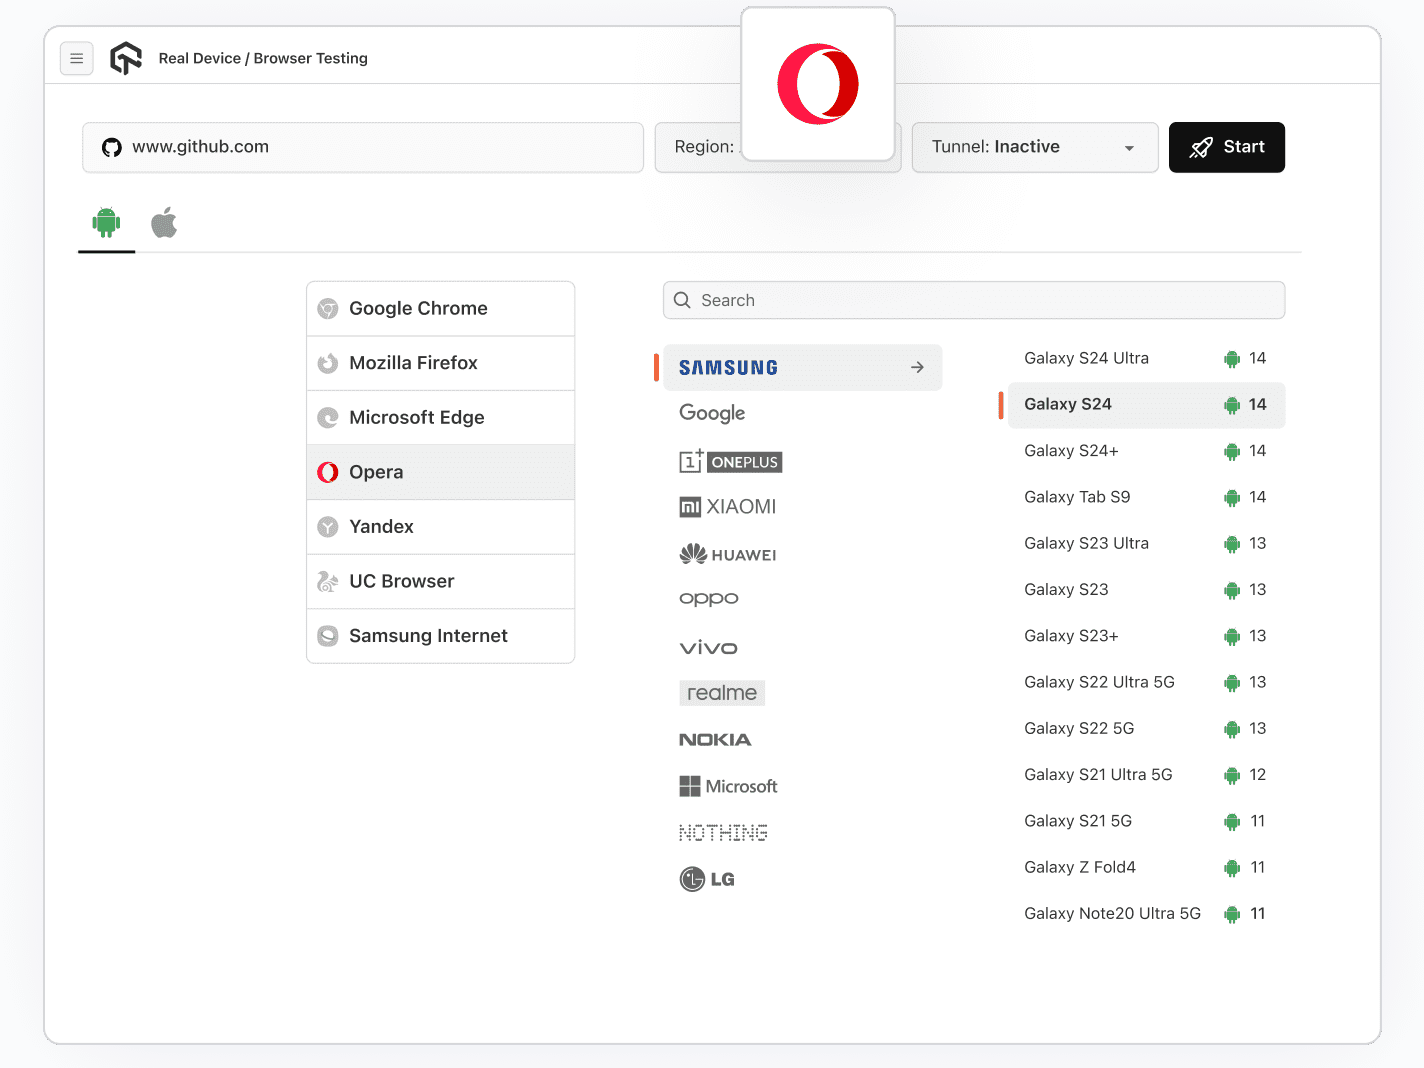Start the browser testing session
This screenshot has height=1068, width=1424.
point(1227,147)
